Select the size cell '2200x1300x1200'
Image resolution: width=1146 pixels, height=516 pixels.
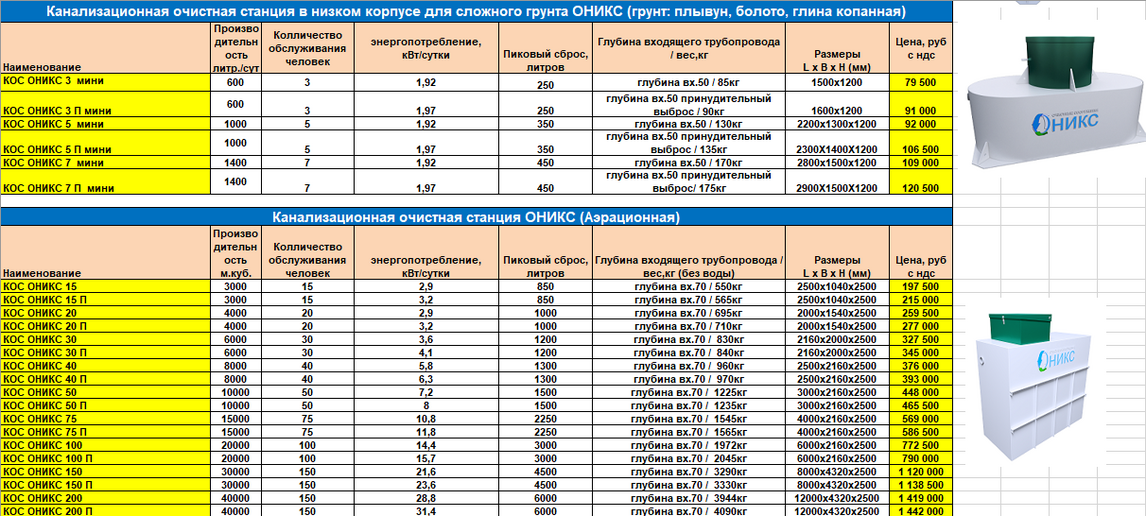click(x=838, y=124)
